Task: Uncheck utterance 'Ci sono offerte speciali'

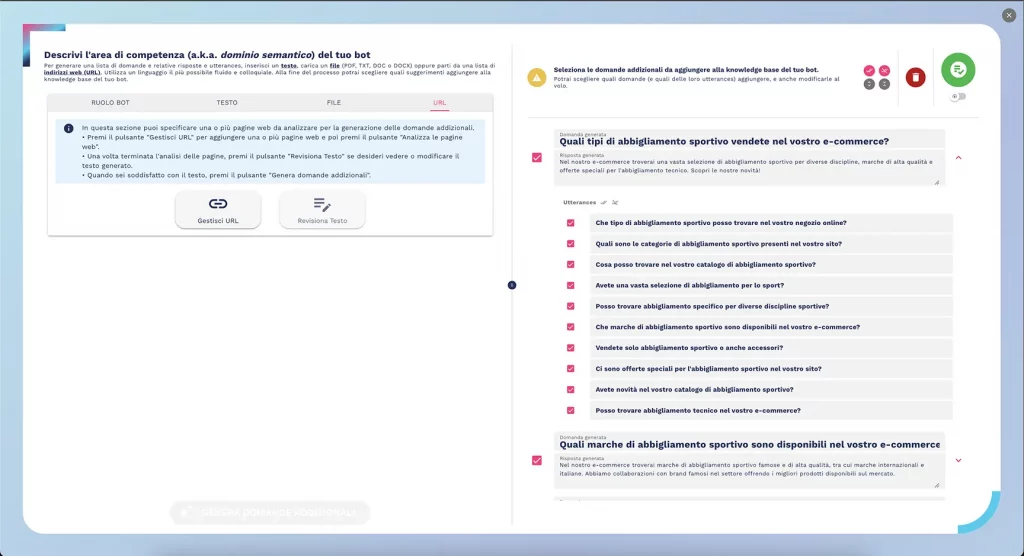Action: [x=571, y=368]
